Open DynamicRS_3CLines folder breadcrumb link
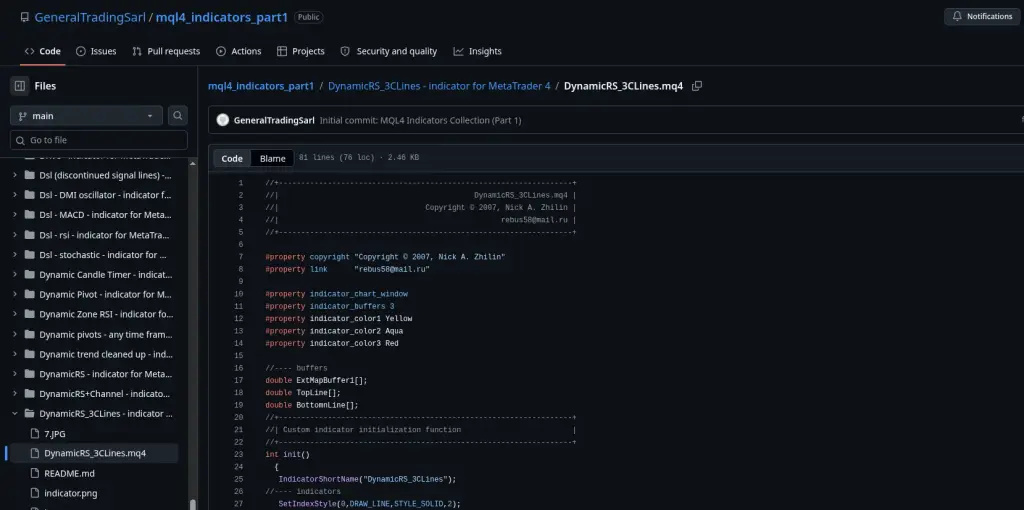The image size is (1024, 510). [439, 86]
